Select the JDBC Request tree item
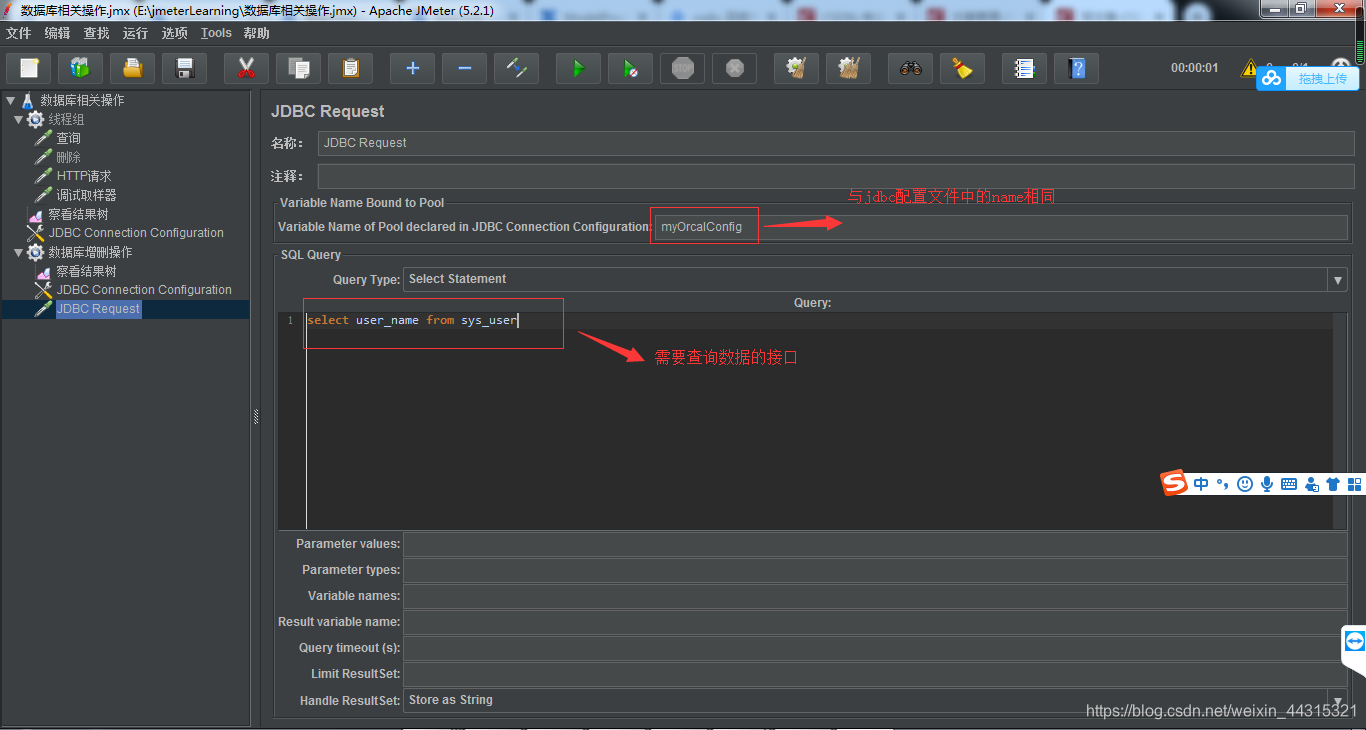Image resolution: width=1366 pixels, height=730 pixels. coord(98,309)
